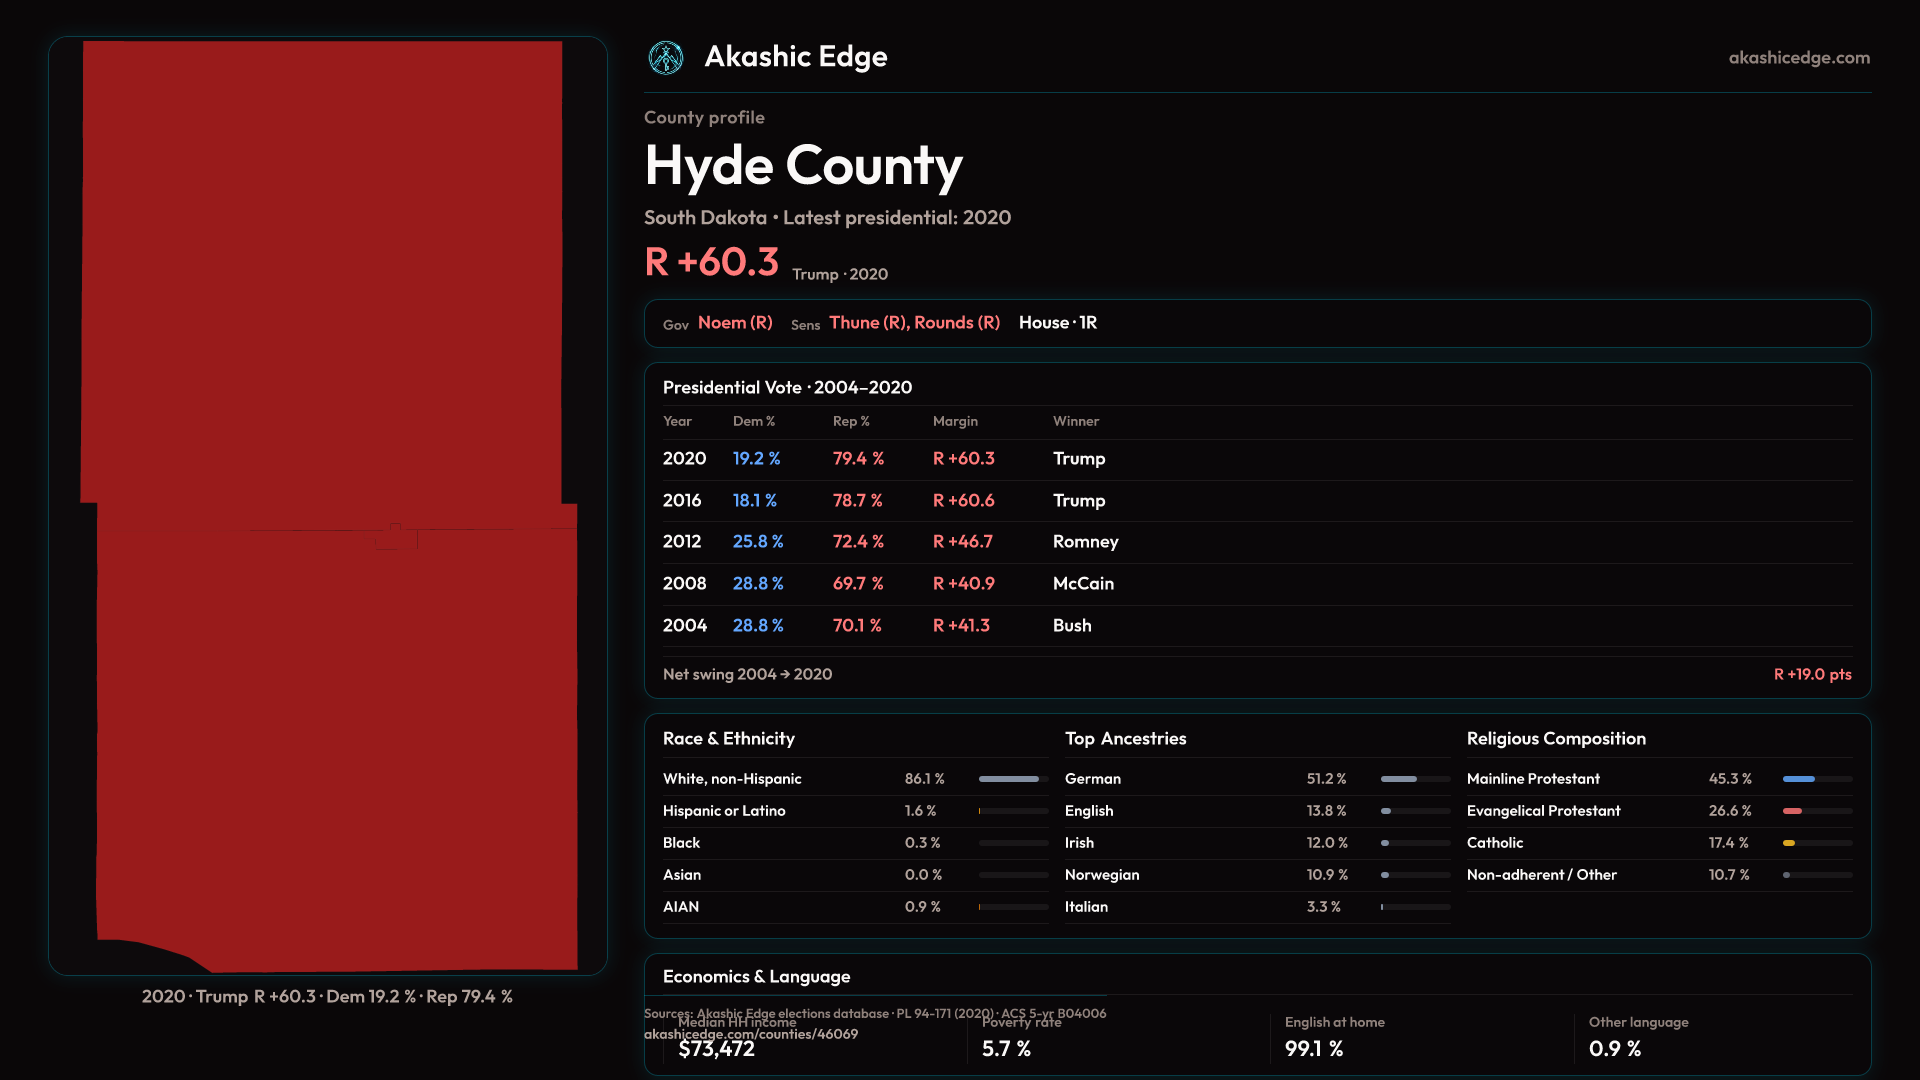Click the 2008 McCain row margin

point(963,583)
